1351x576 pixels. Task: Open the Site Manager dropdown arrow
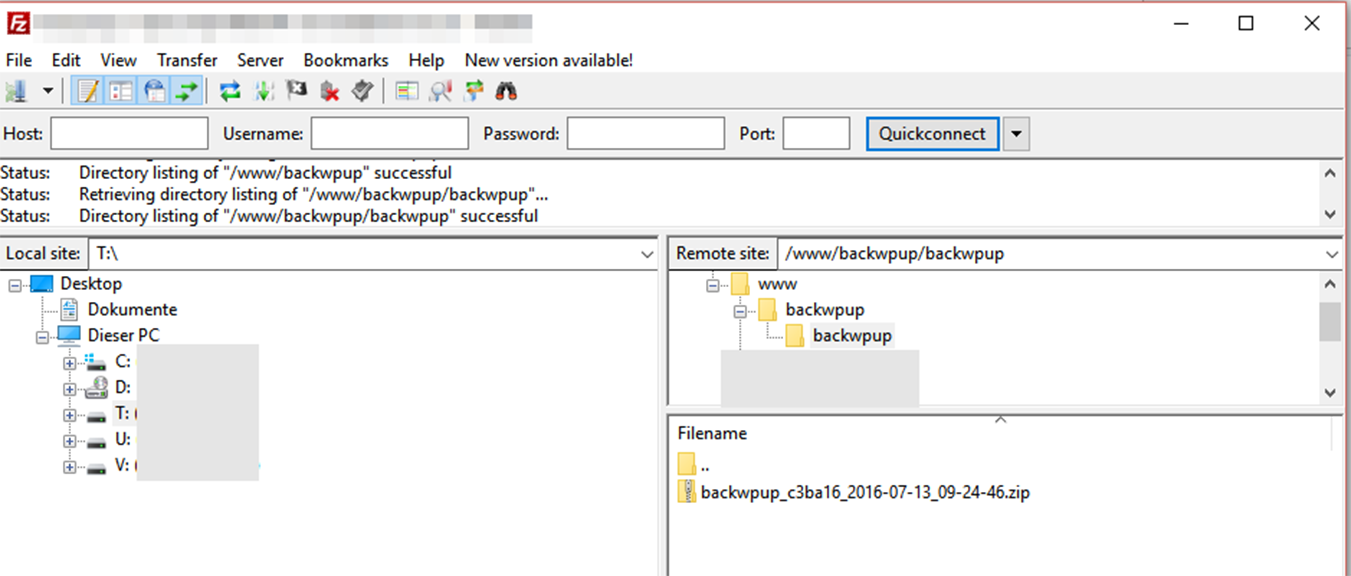point(47,91)
